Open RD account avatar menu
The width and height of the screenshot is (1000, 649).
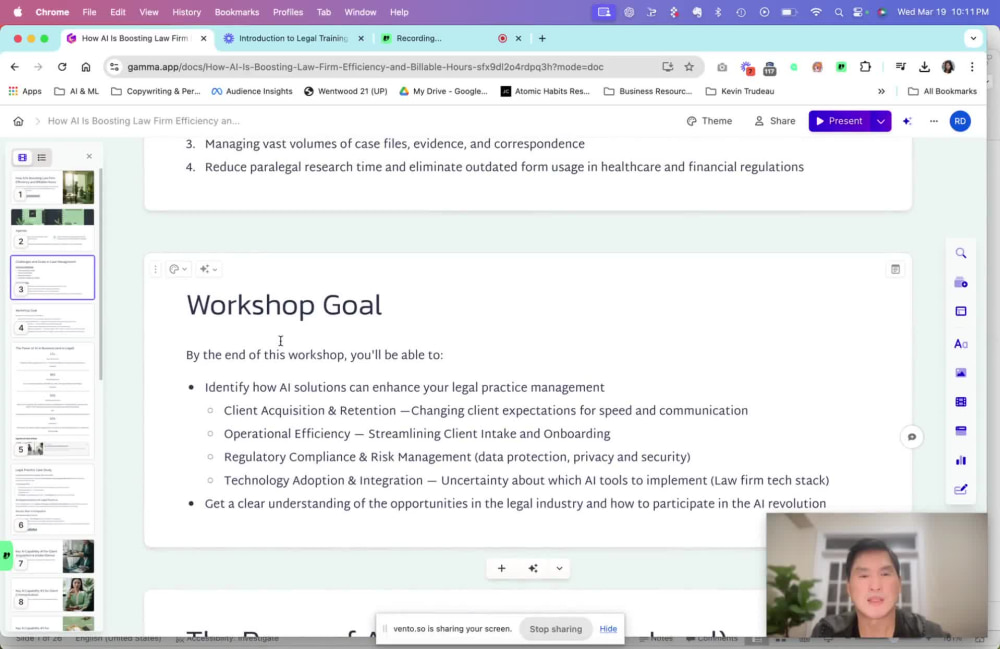[x=960, y=121]
